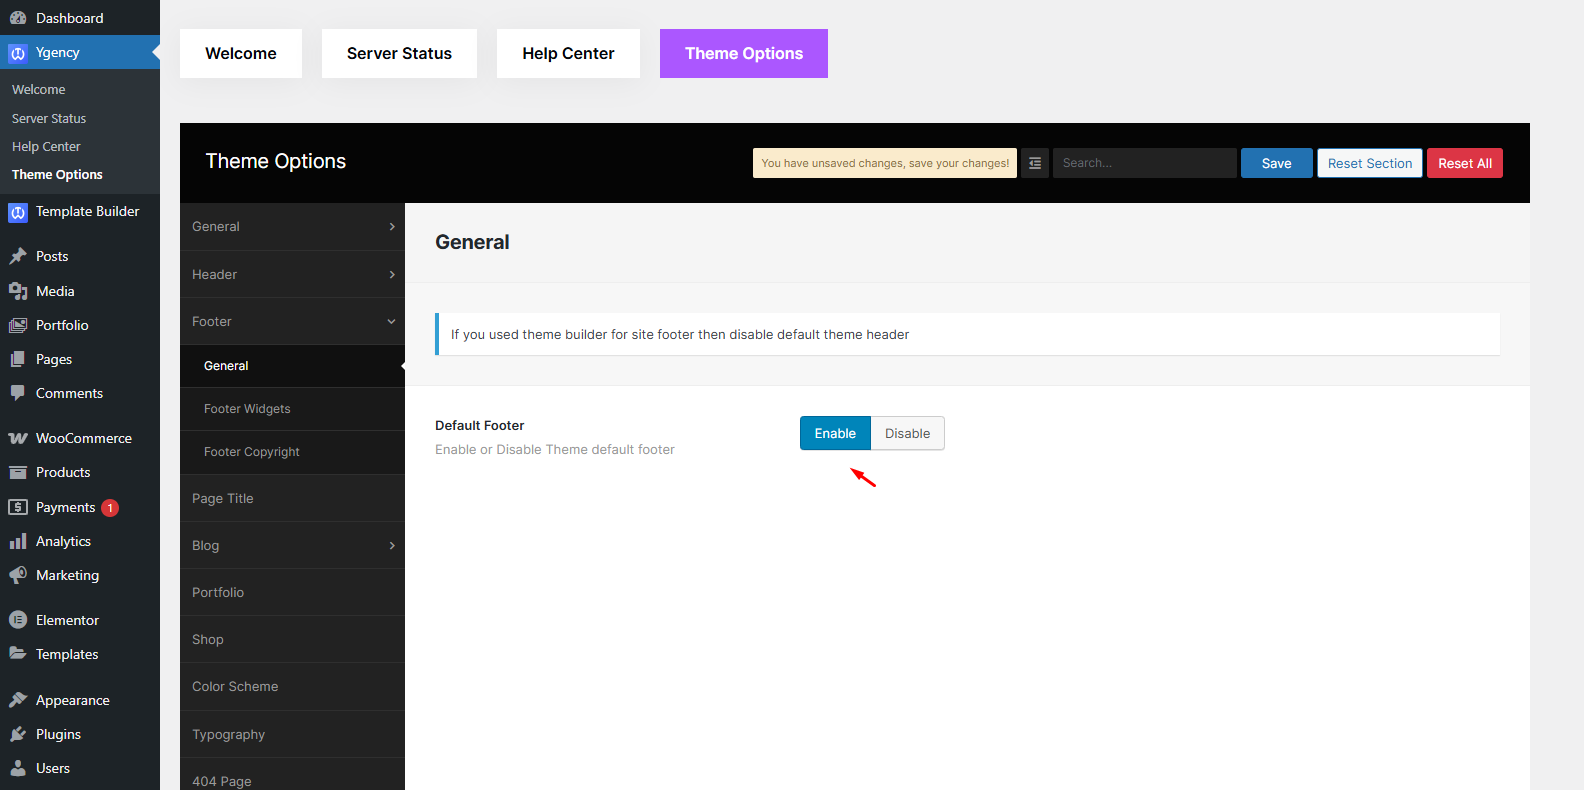The image size is (1584, 790).
Task: Expand the General section chevron
Action: (391, 227)
